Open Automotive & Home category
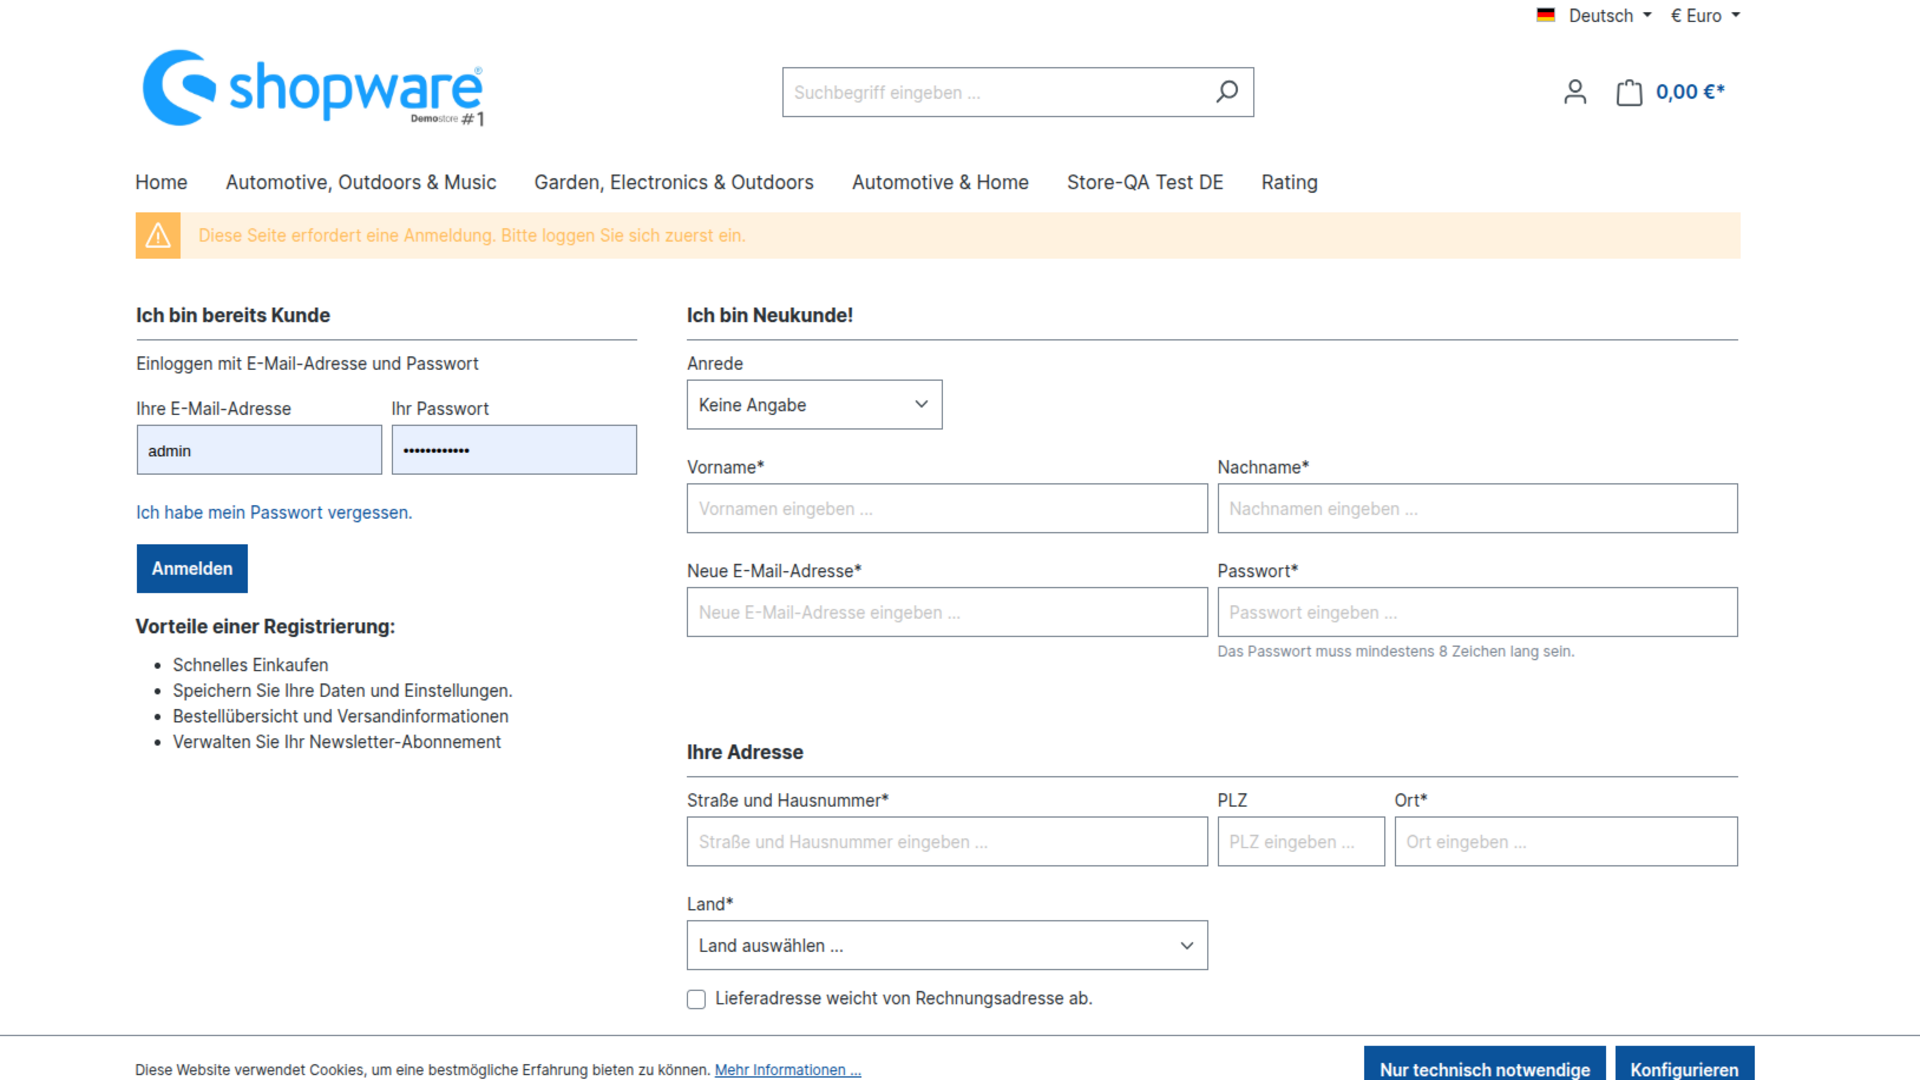Viewport: 1920px width, 1080px height. 940,182
